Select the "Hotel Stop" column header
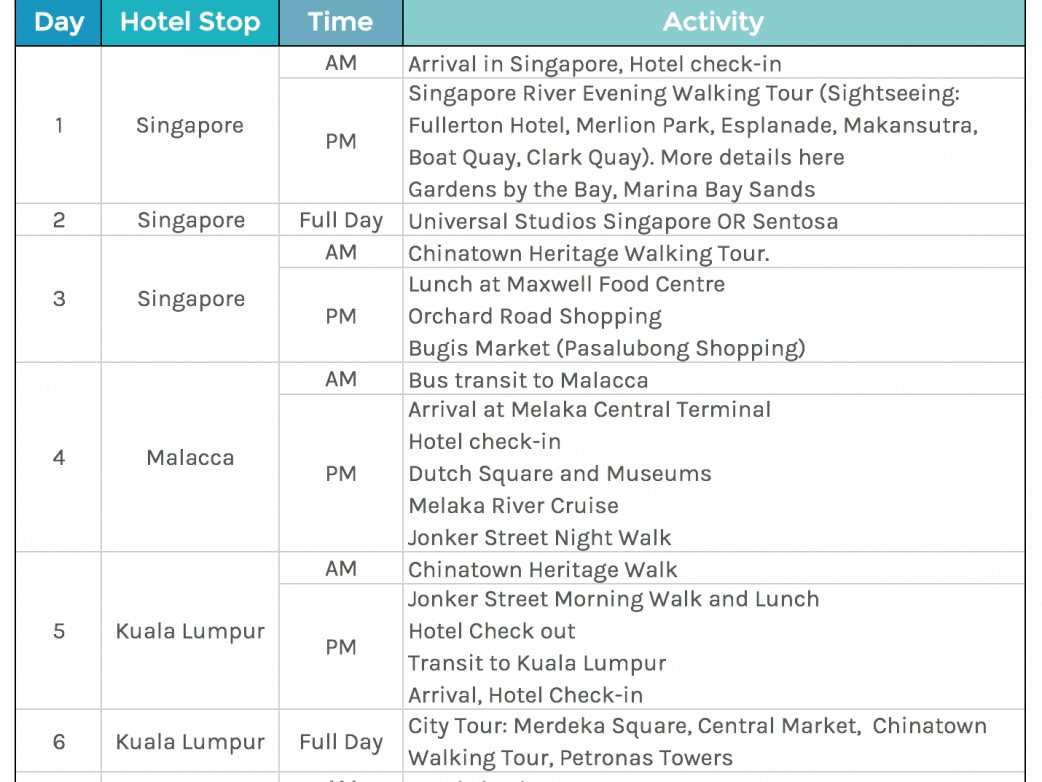The height and width of the screenshot is (782, 1042). [190, 22]
